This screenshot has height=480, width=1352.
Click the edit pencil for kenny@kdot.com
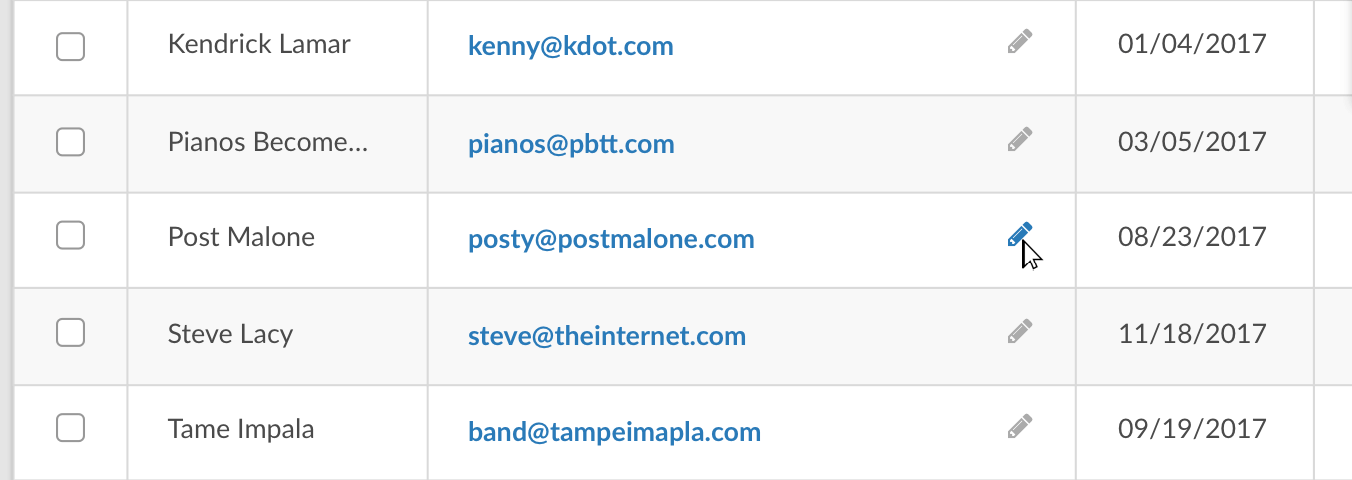(1020, 42)
